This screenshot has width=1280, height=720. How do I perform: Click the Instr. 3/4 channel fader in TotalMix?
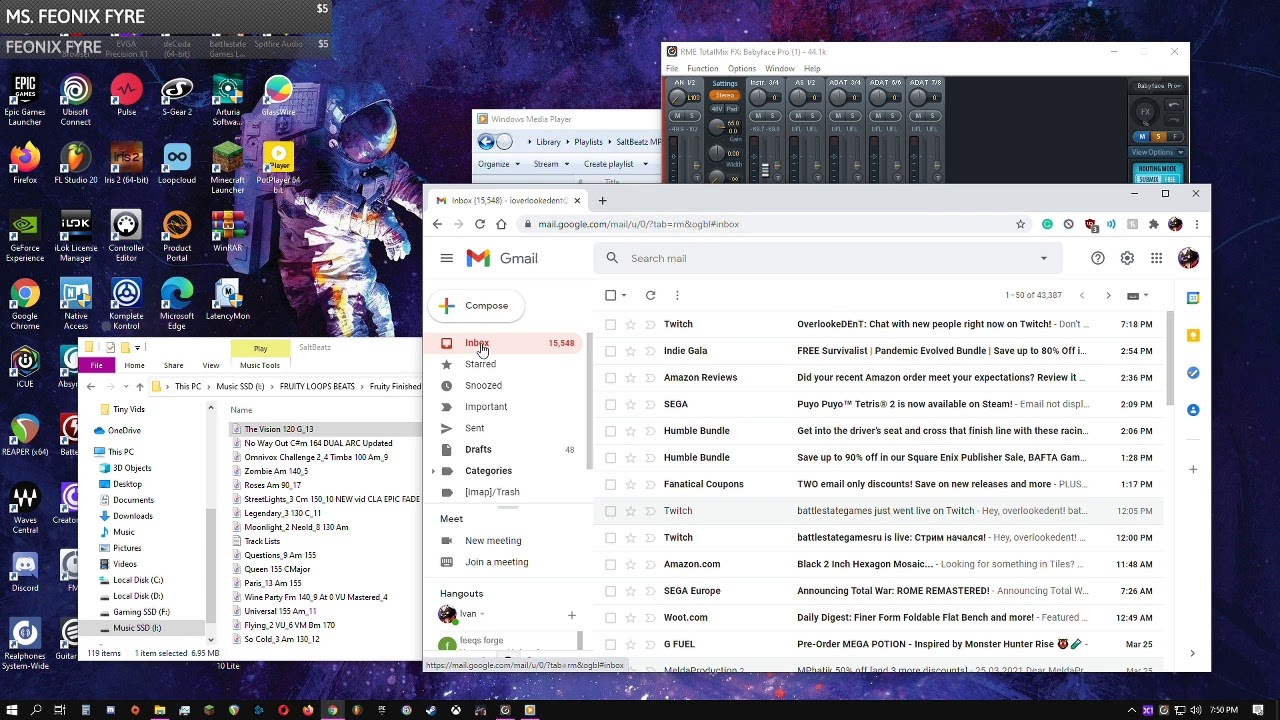point(765,169)
